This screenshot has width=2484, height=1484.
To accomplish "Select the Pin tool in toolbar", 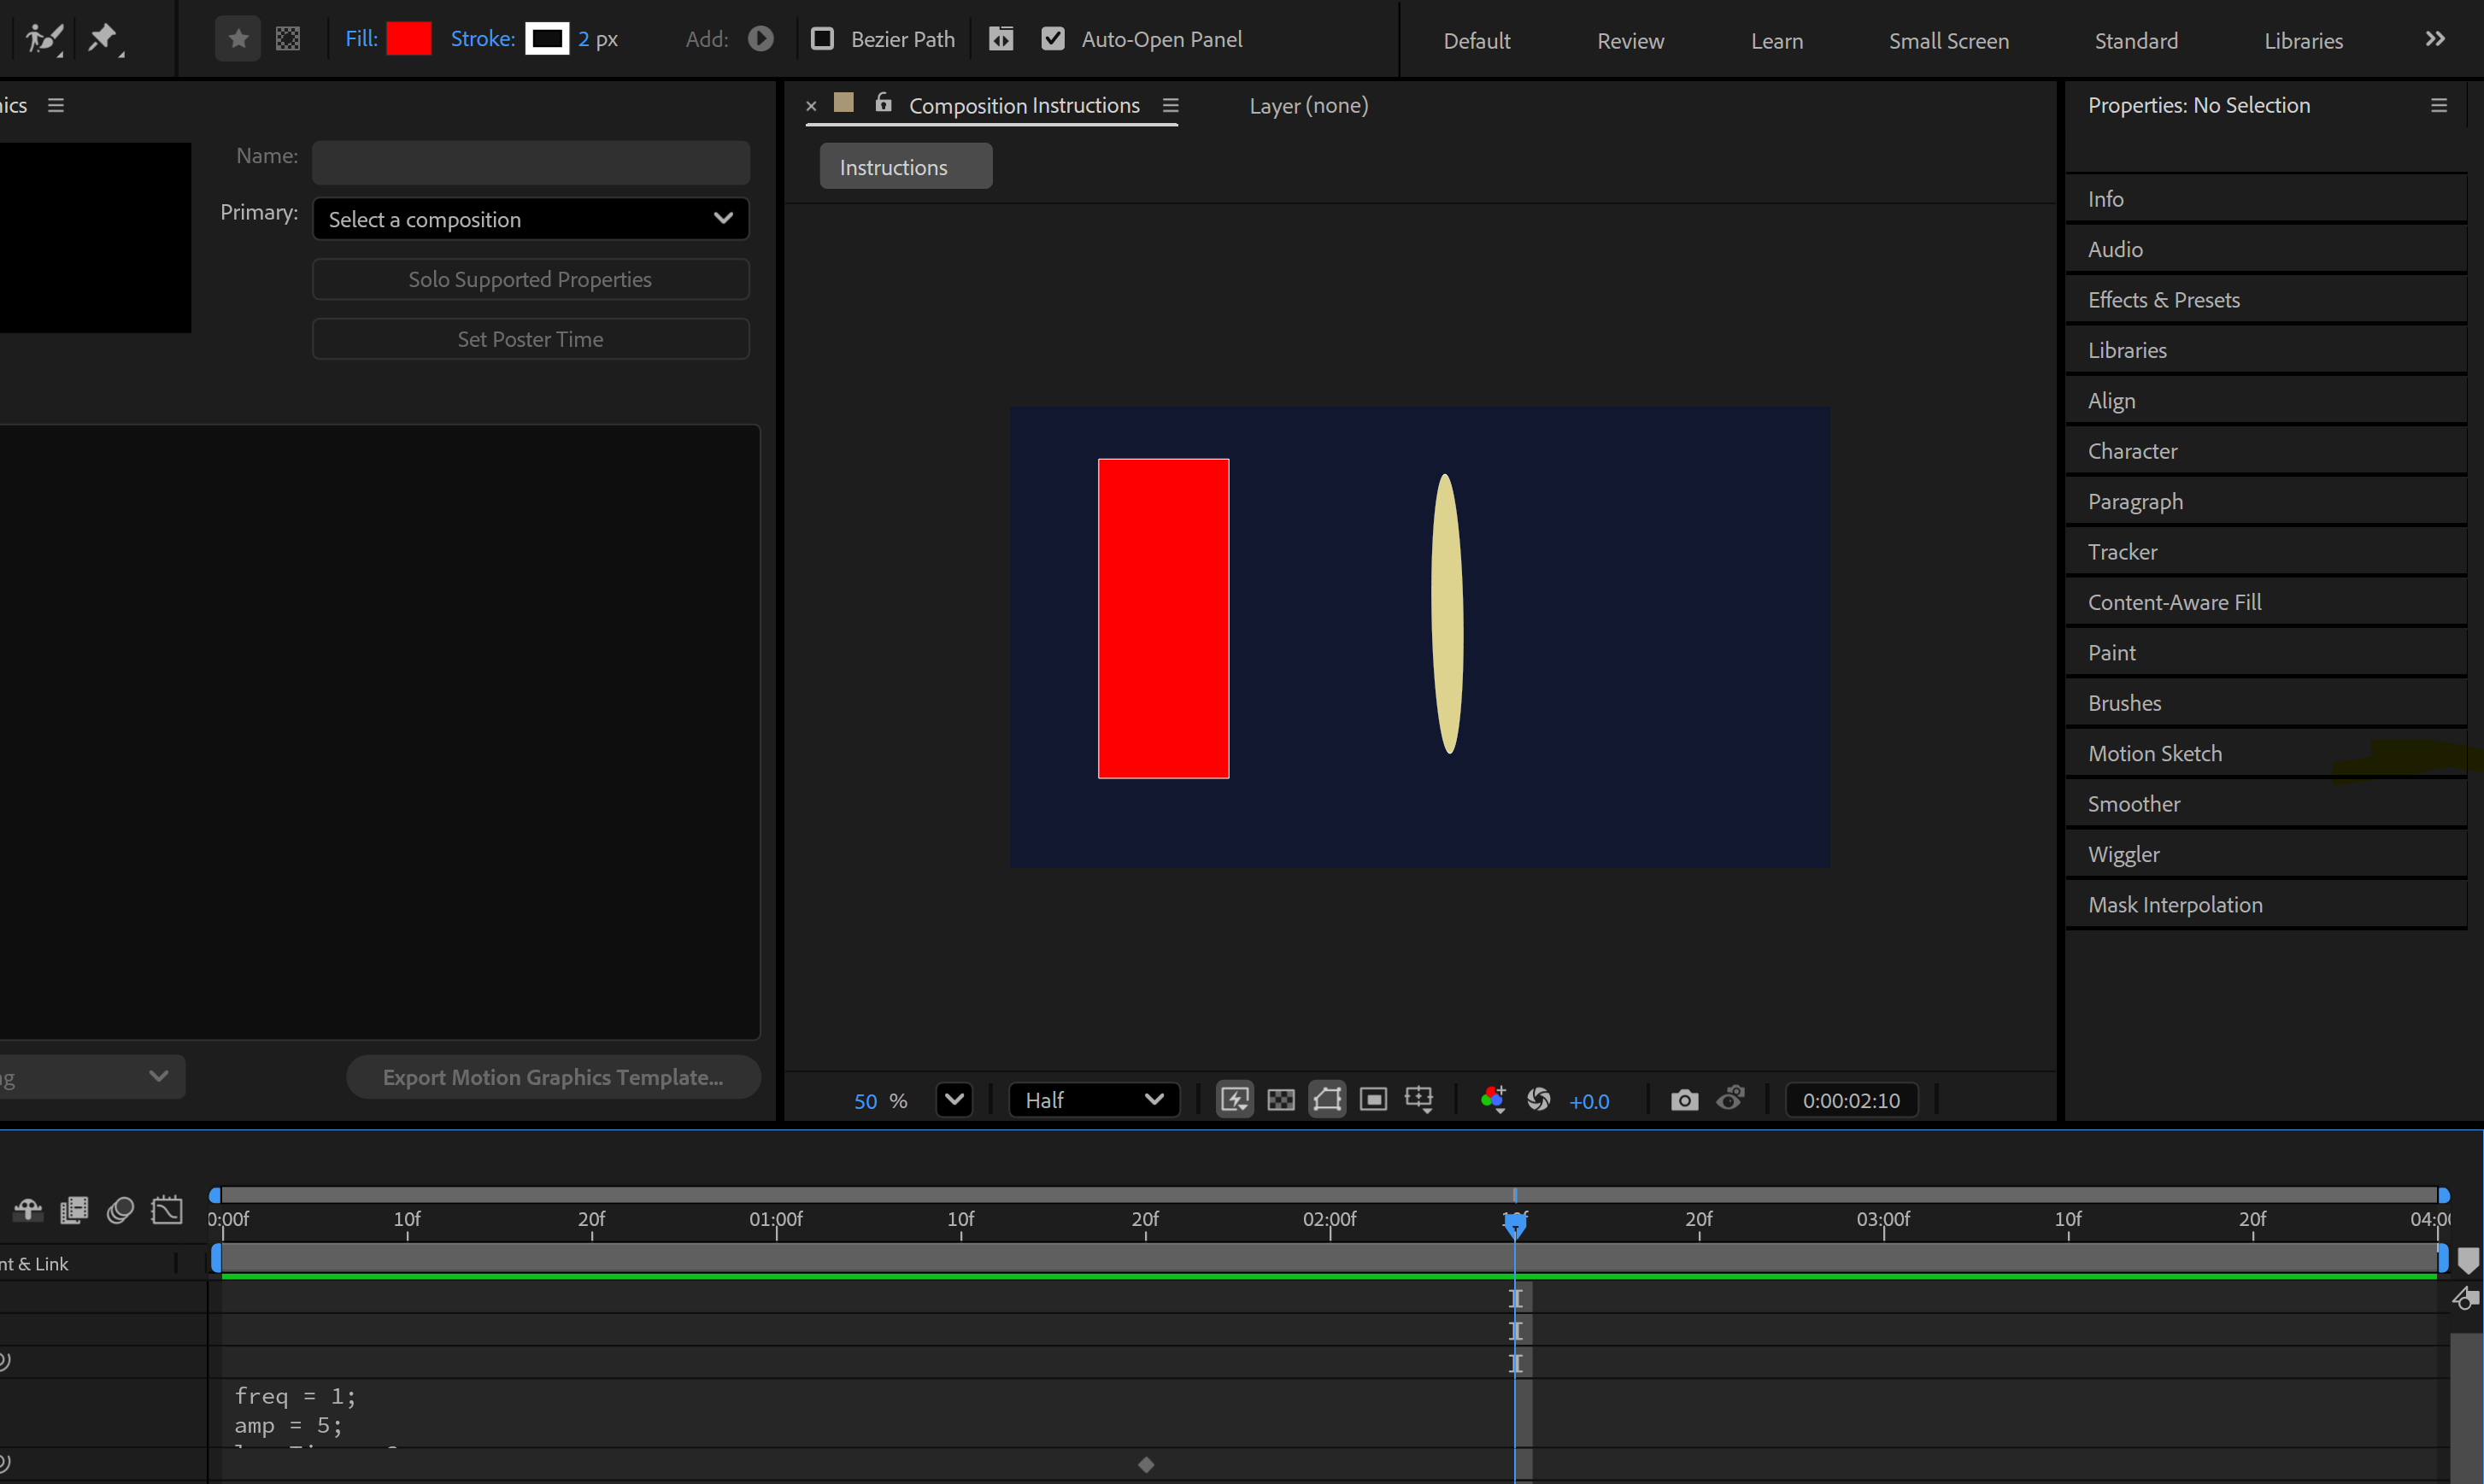I will (104, 39).
